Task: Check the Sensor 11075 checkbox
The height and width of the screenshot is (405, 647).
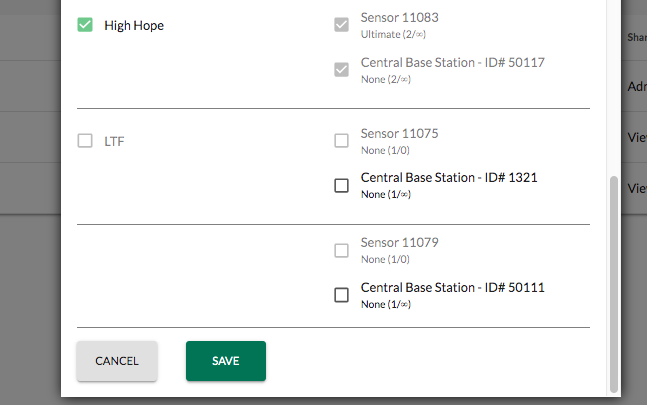Action: point(341,141)
